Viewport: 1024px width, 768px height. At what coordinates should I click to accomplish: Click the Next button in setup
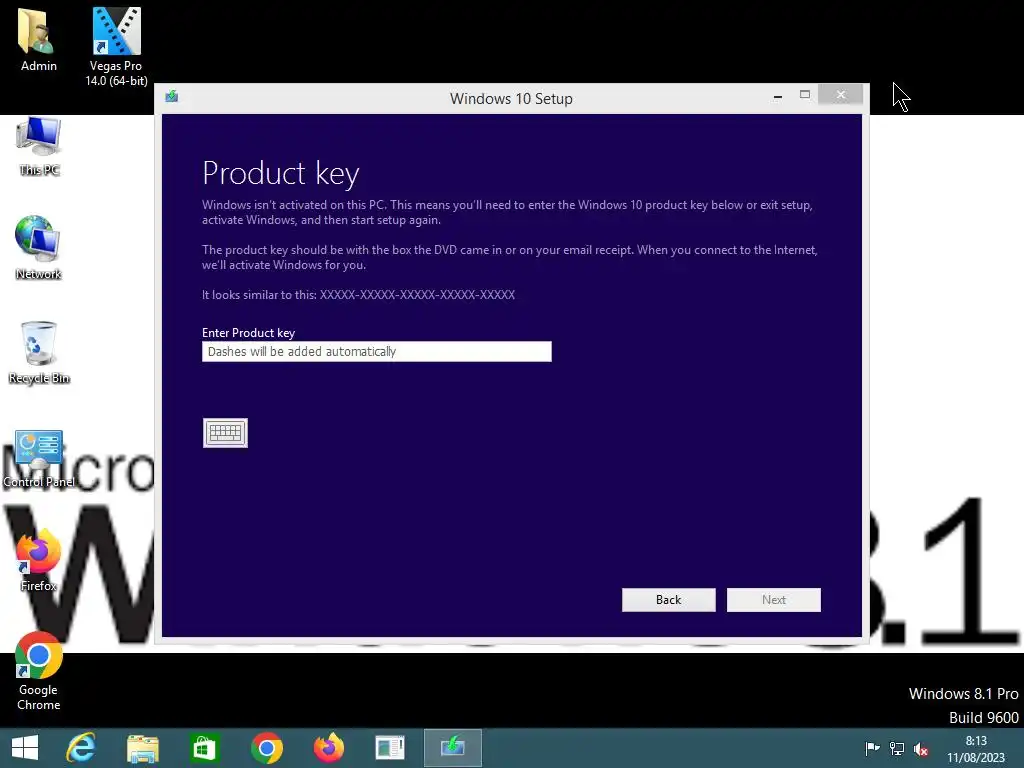pyautogui.click(x=774, y=600)
